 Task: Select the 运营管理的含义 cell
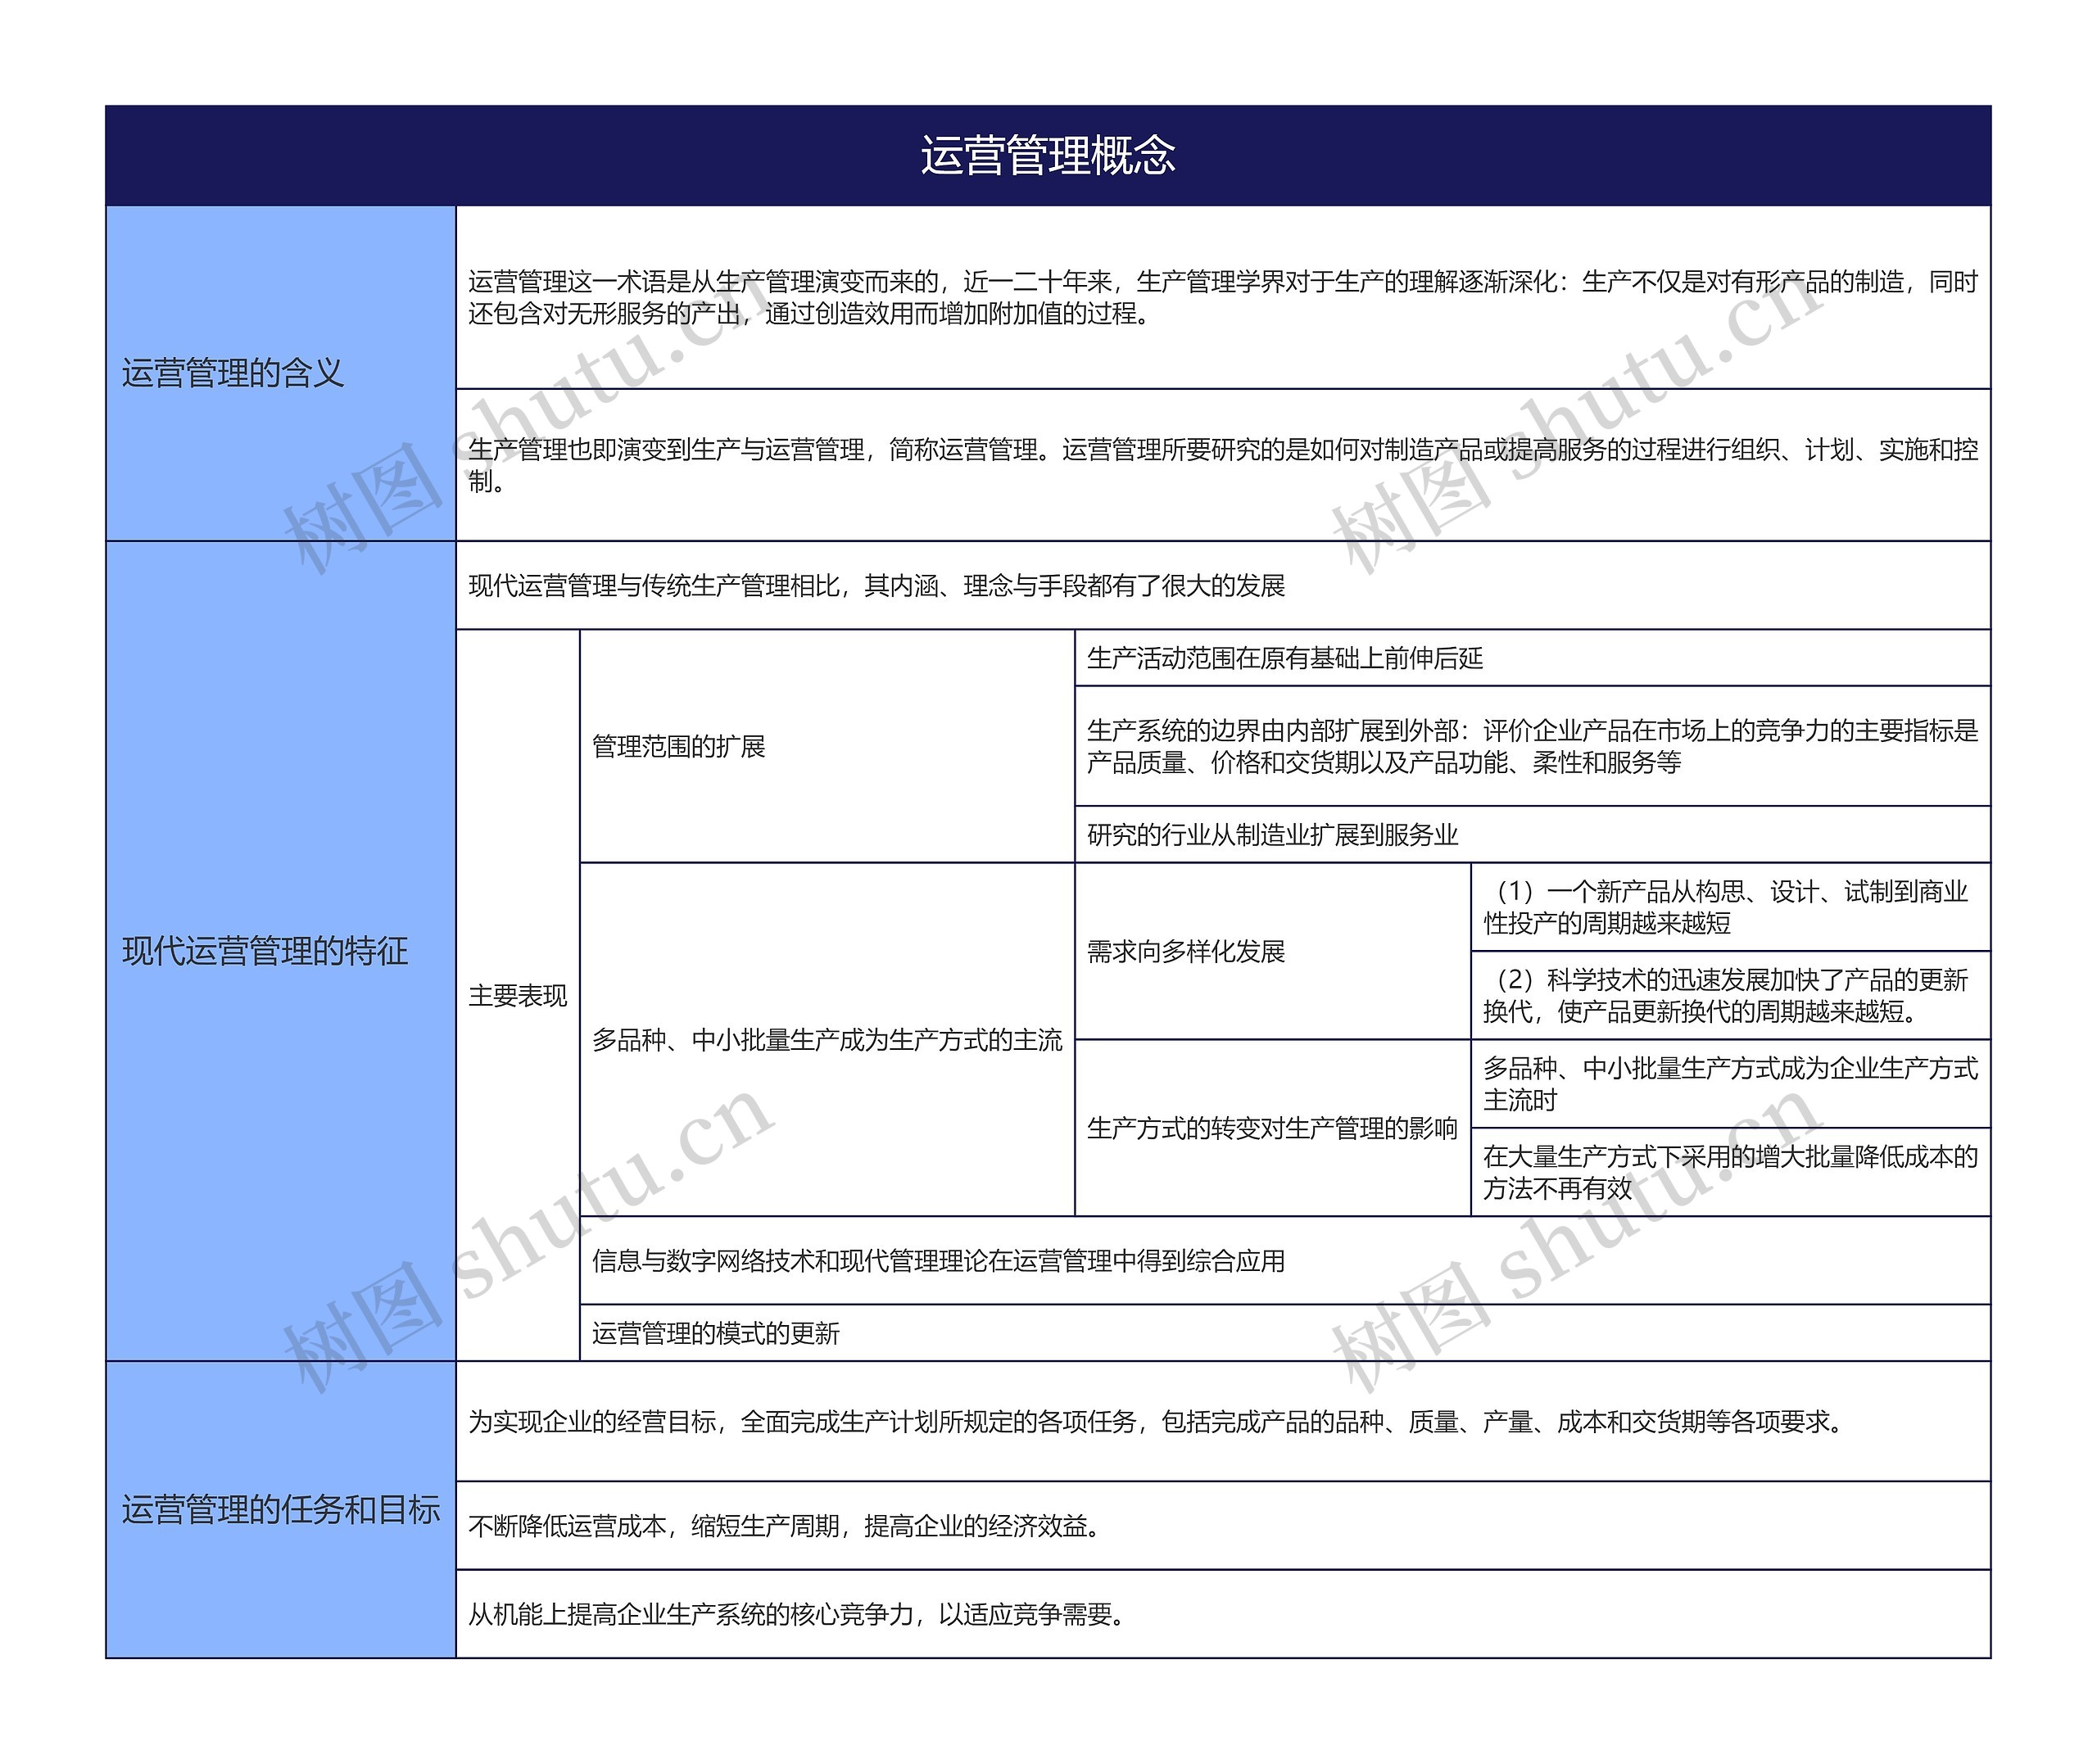(281, 373)
